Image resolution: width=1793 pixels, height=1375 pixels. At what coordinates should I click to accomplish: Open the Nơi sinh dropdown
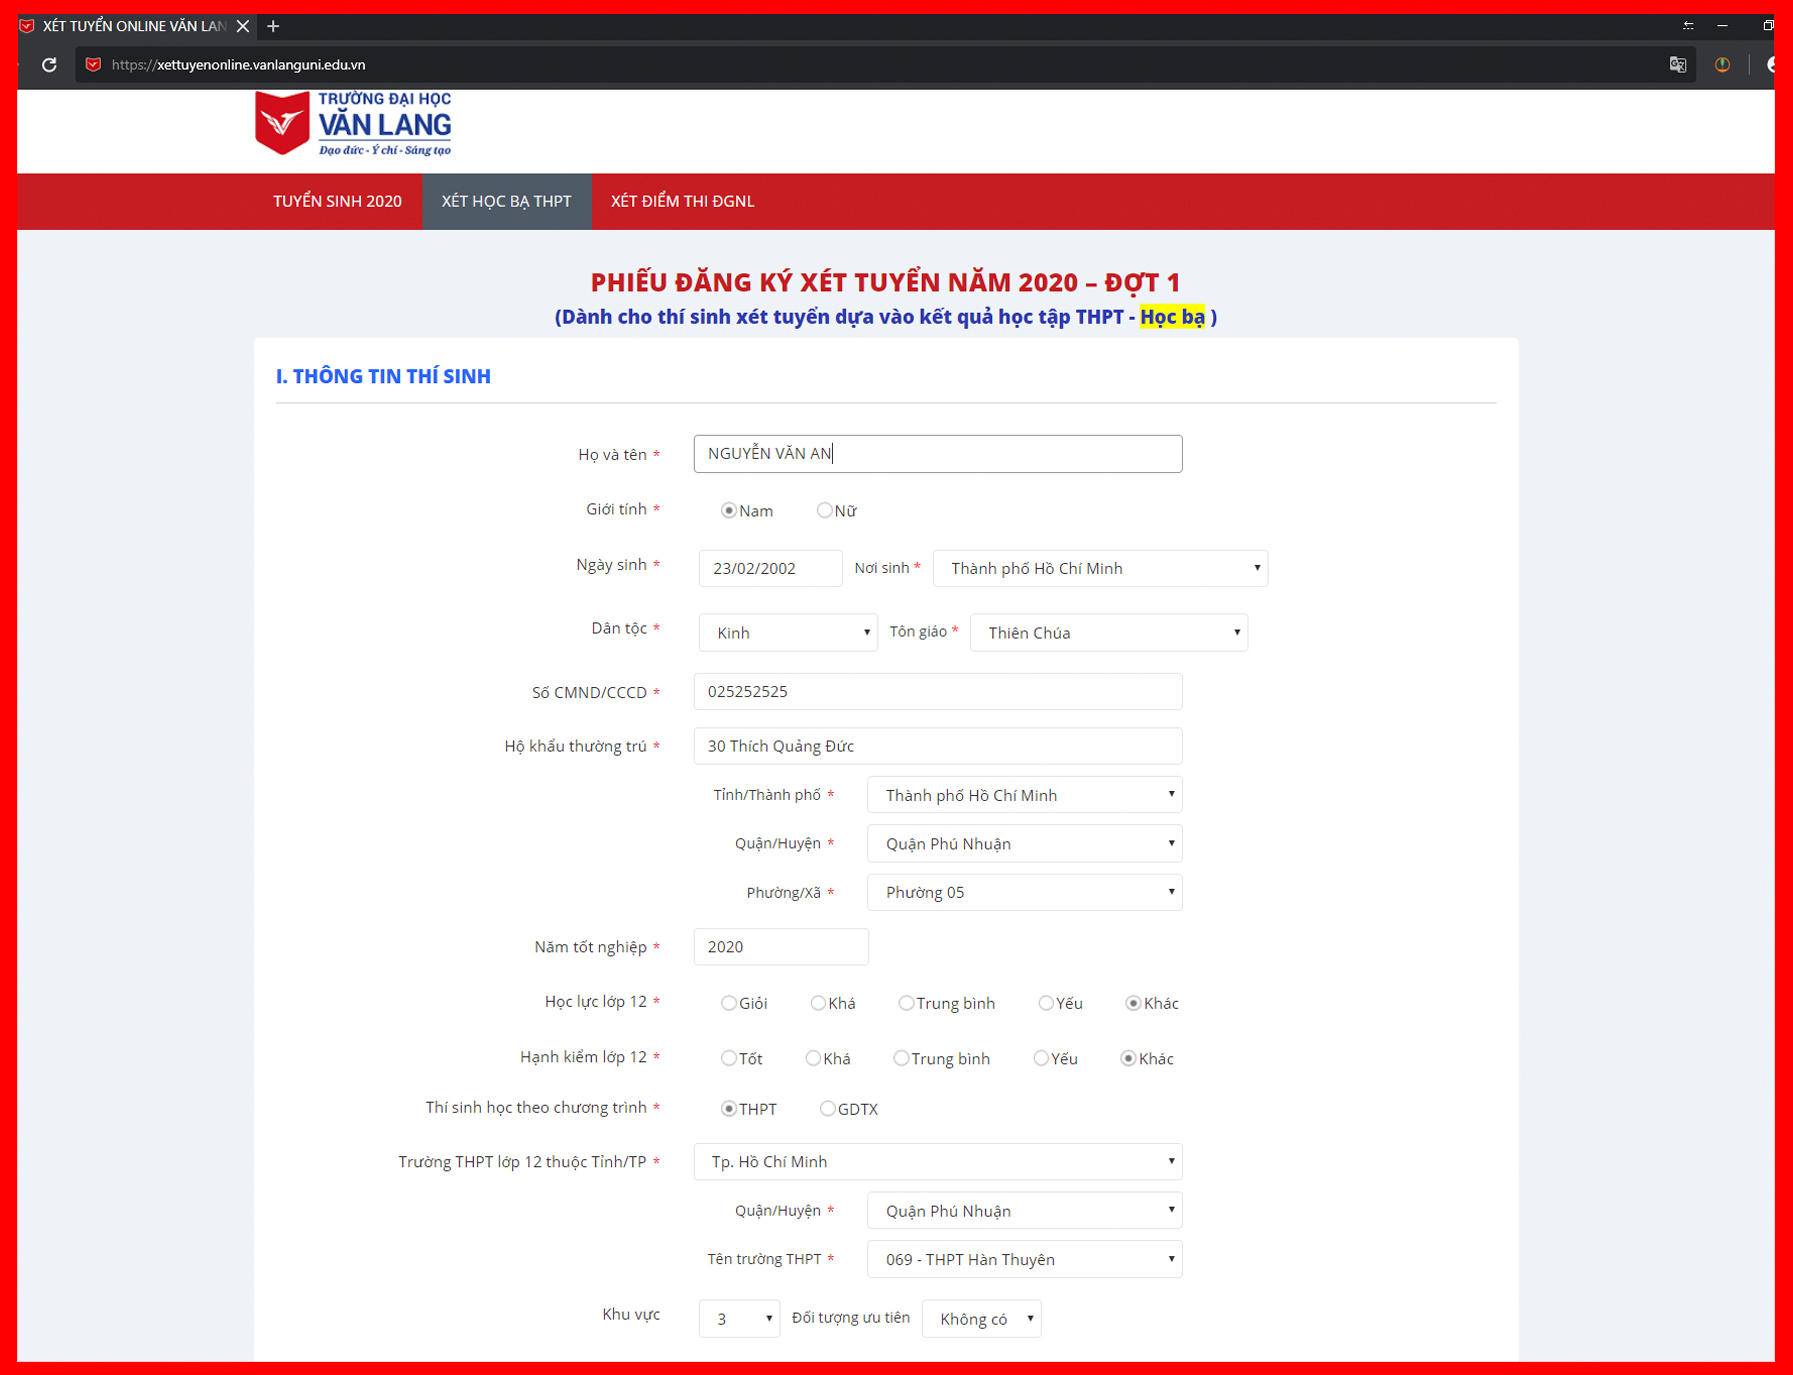tap(1100, 568)
